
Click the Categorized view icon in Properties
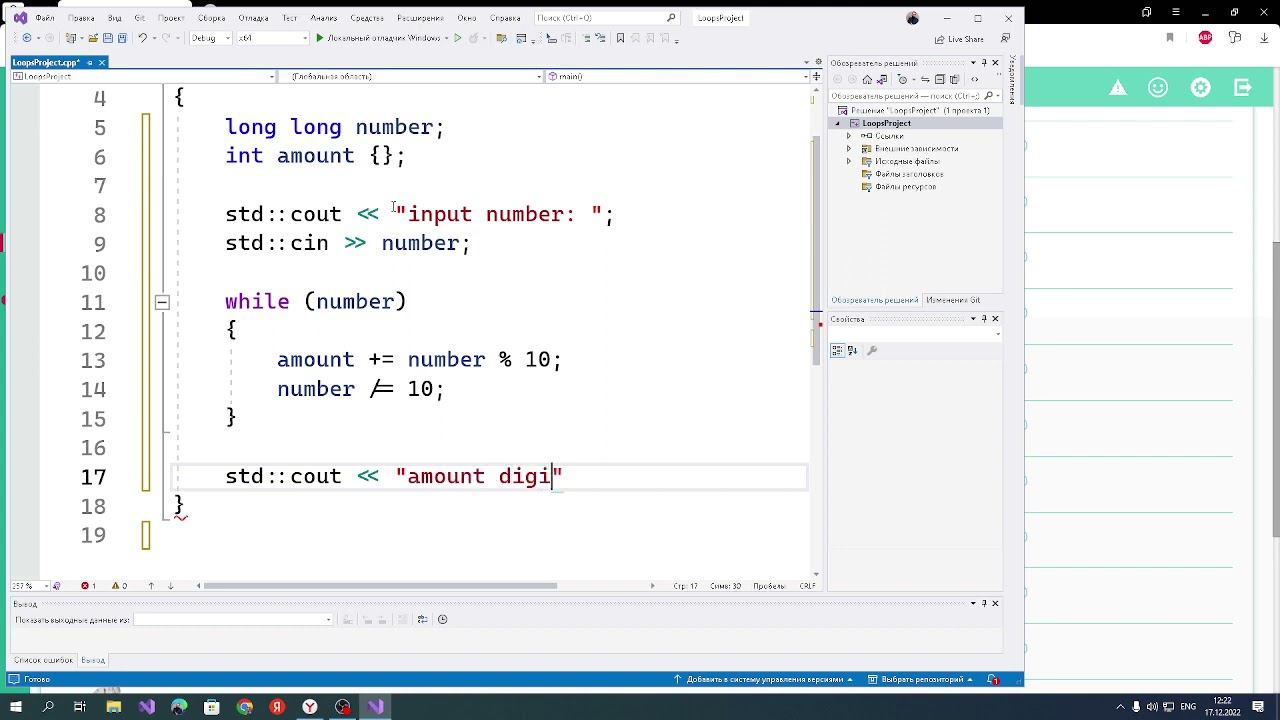point(838,350)
